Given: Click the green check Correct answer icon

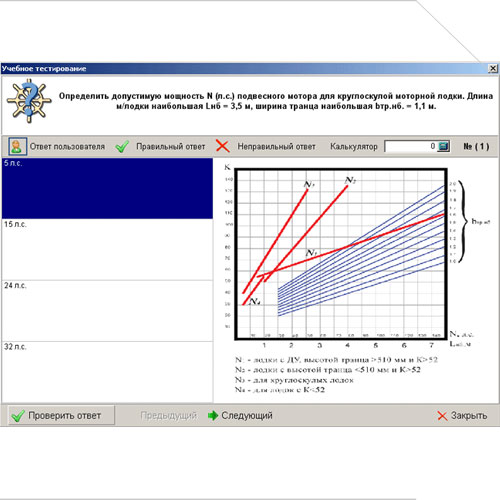Looking at the screenshot, I should (x=122, y=146).
